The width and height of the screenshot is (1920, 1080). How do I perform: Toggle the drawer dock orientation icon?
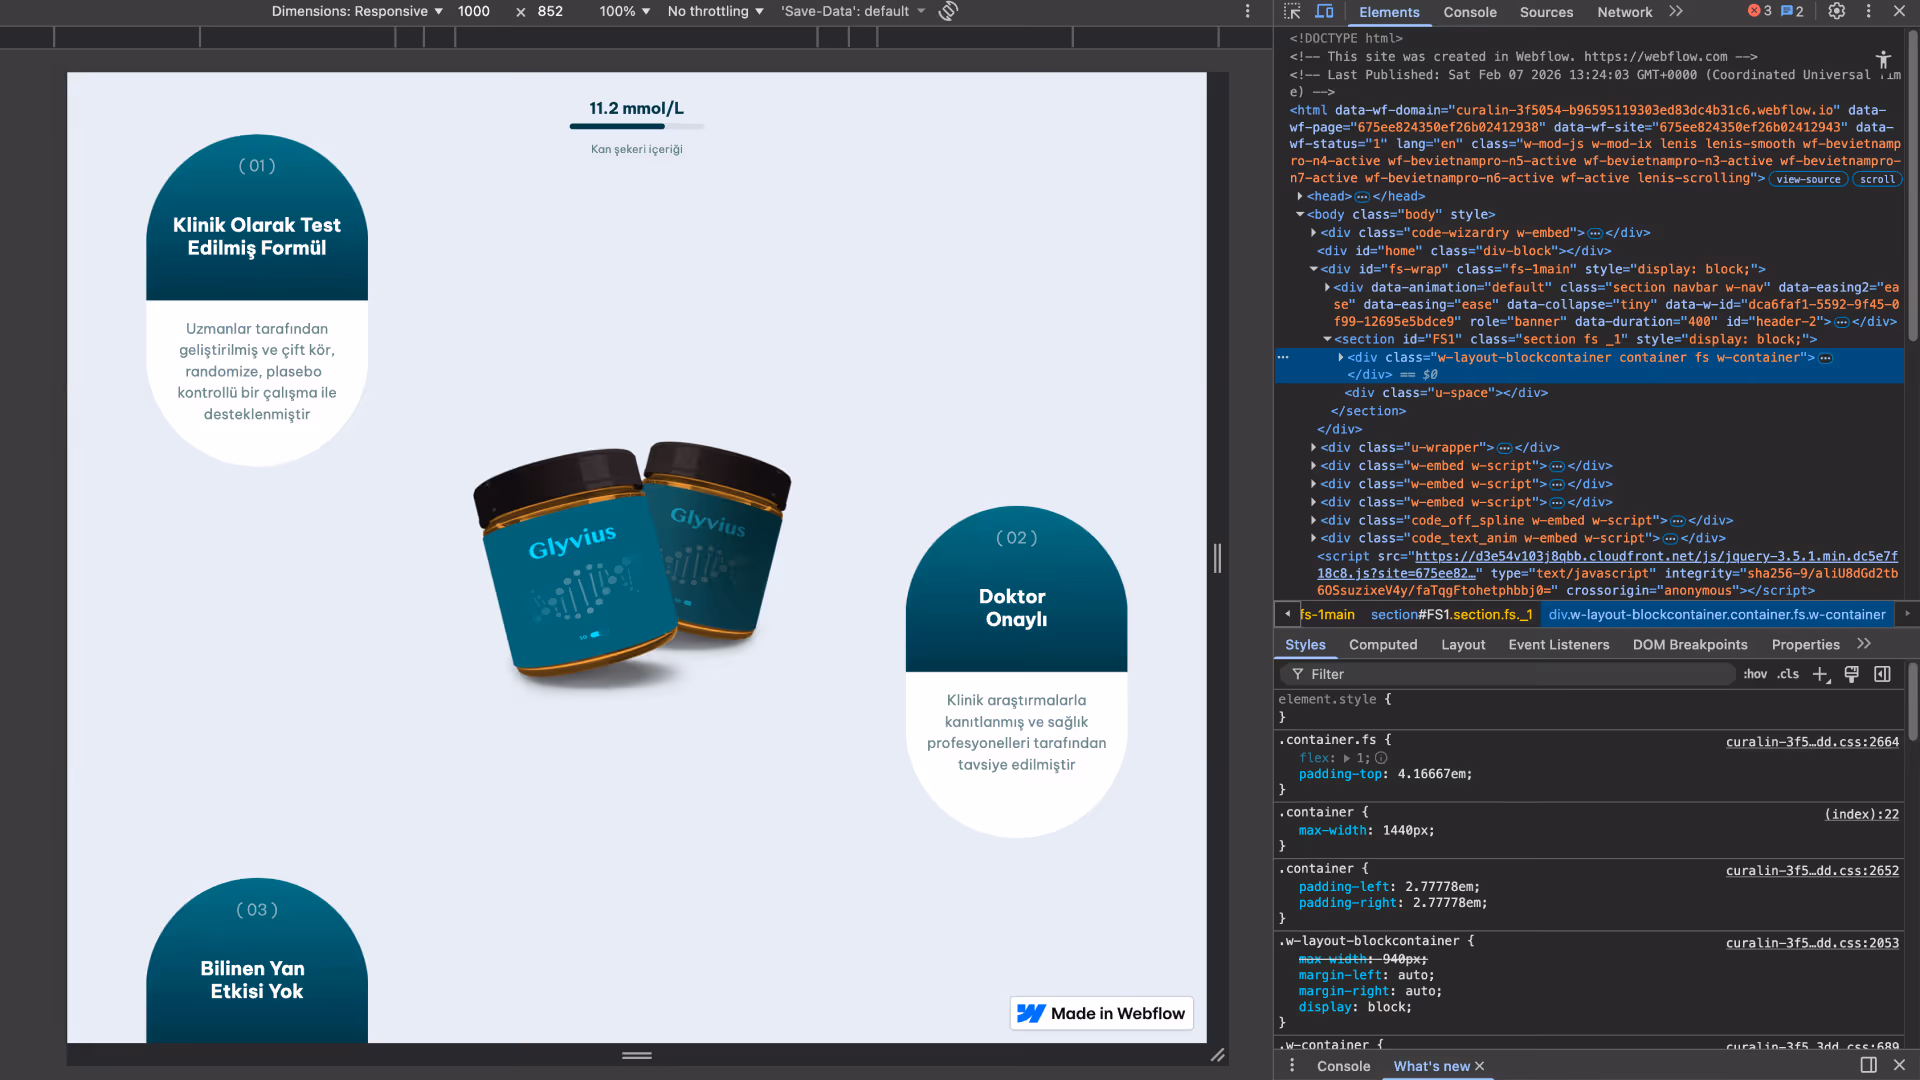click(x=1868, y=1065)
